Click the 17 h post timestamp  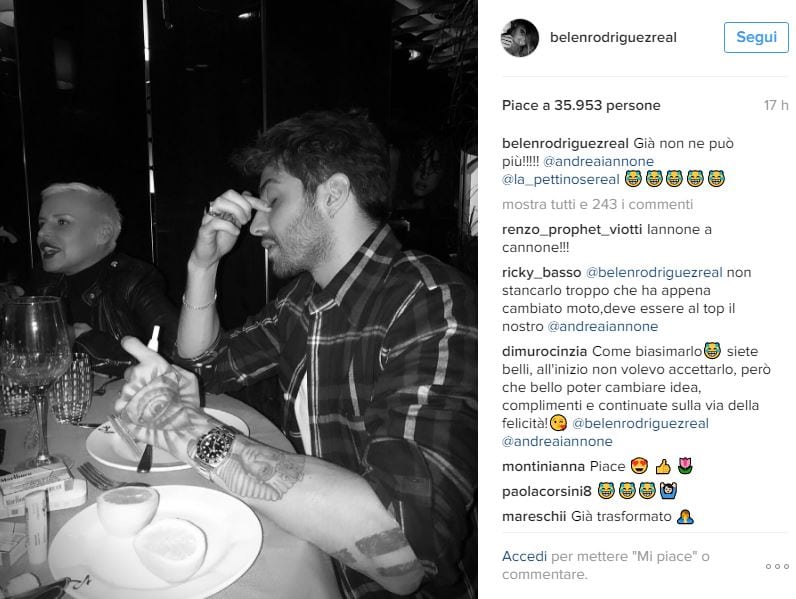776,106
